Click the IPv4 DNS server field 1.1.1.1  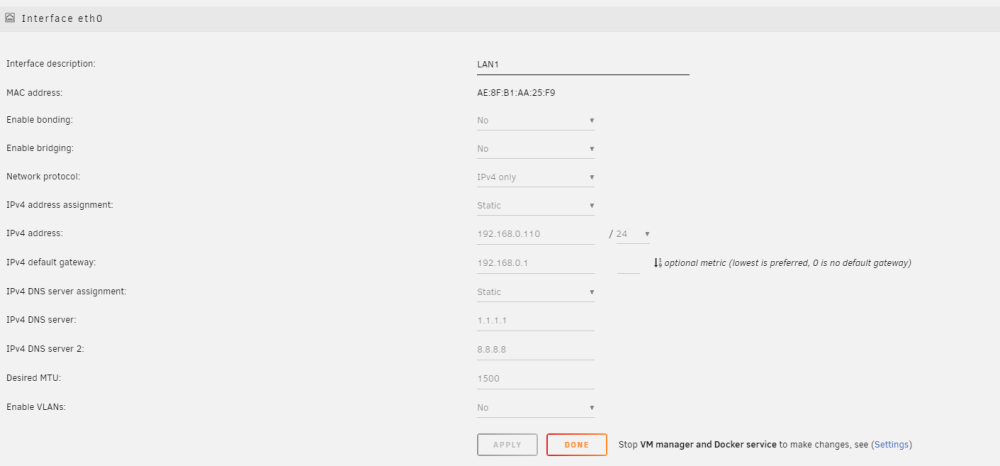coord(536,321)
